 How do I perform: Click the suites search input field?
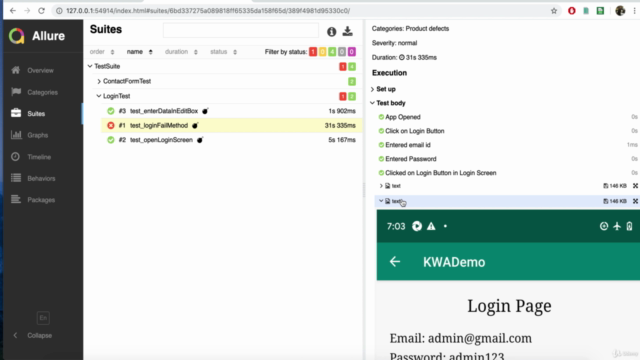pyautogui.click(x=240, y=31)
